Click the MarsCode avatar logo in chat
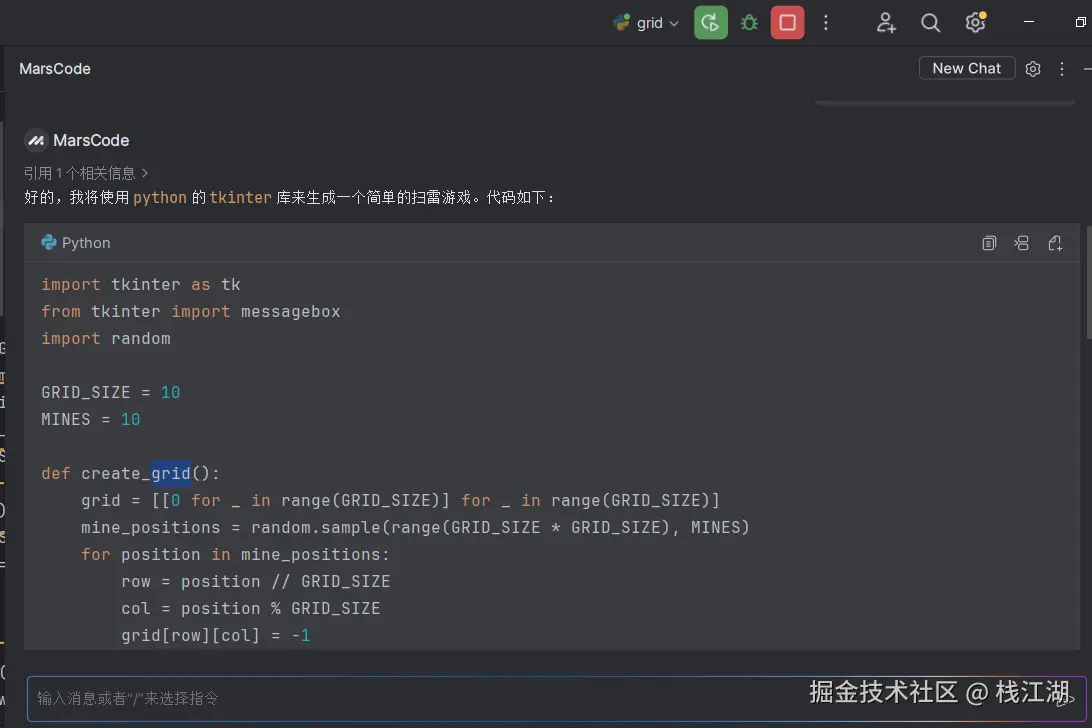1092x728 pixels. coord(36,141)
